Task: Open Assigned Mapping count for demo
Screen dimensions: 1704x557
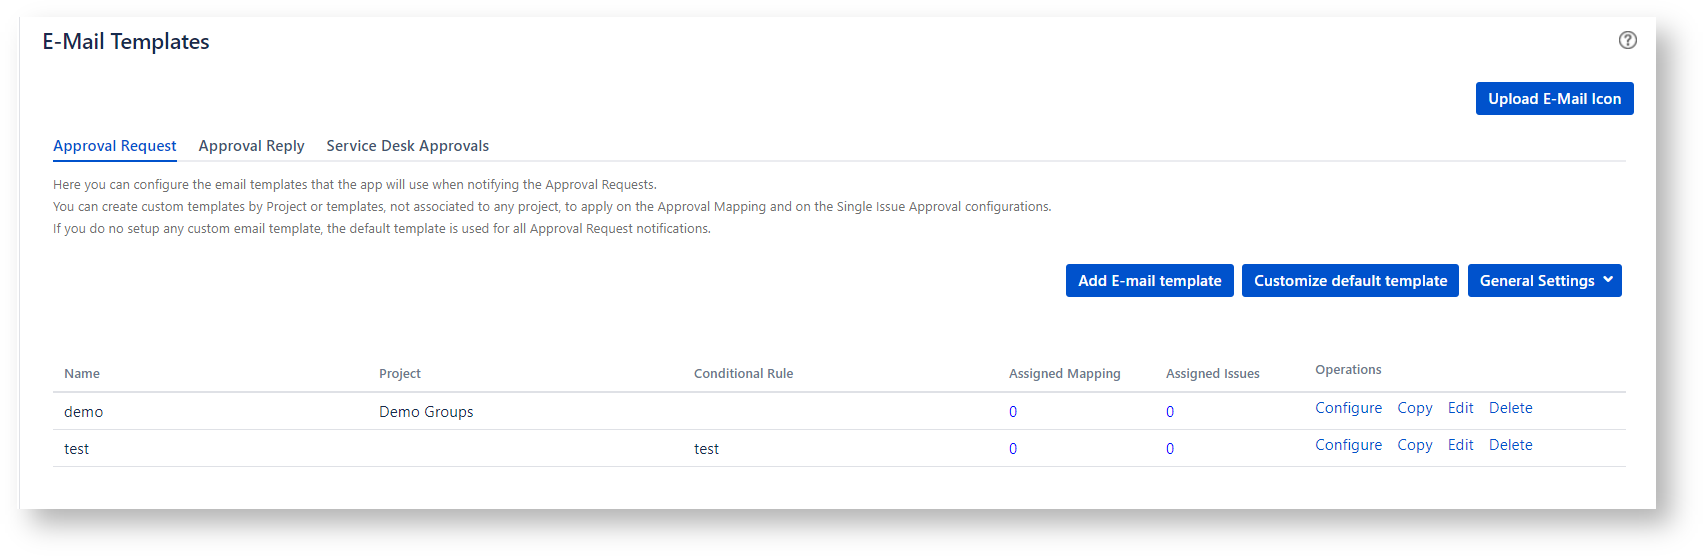Action: [x=1013, y=412]
